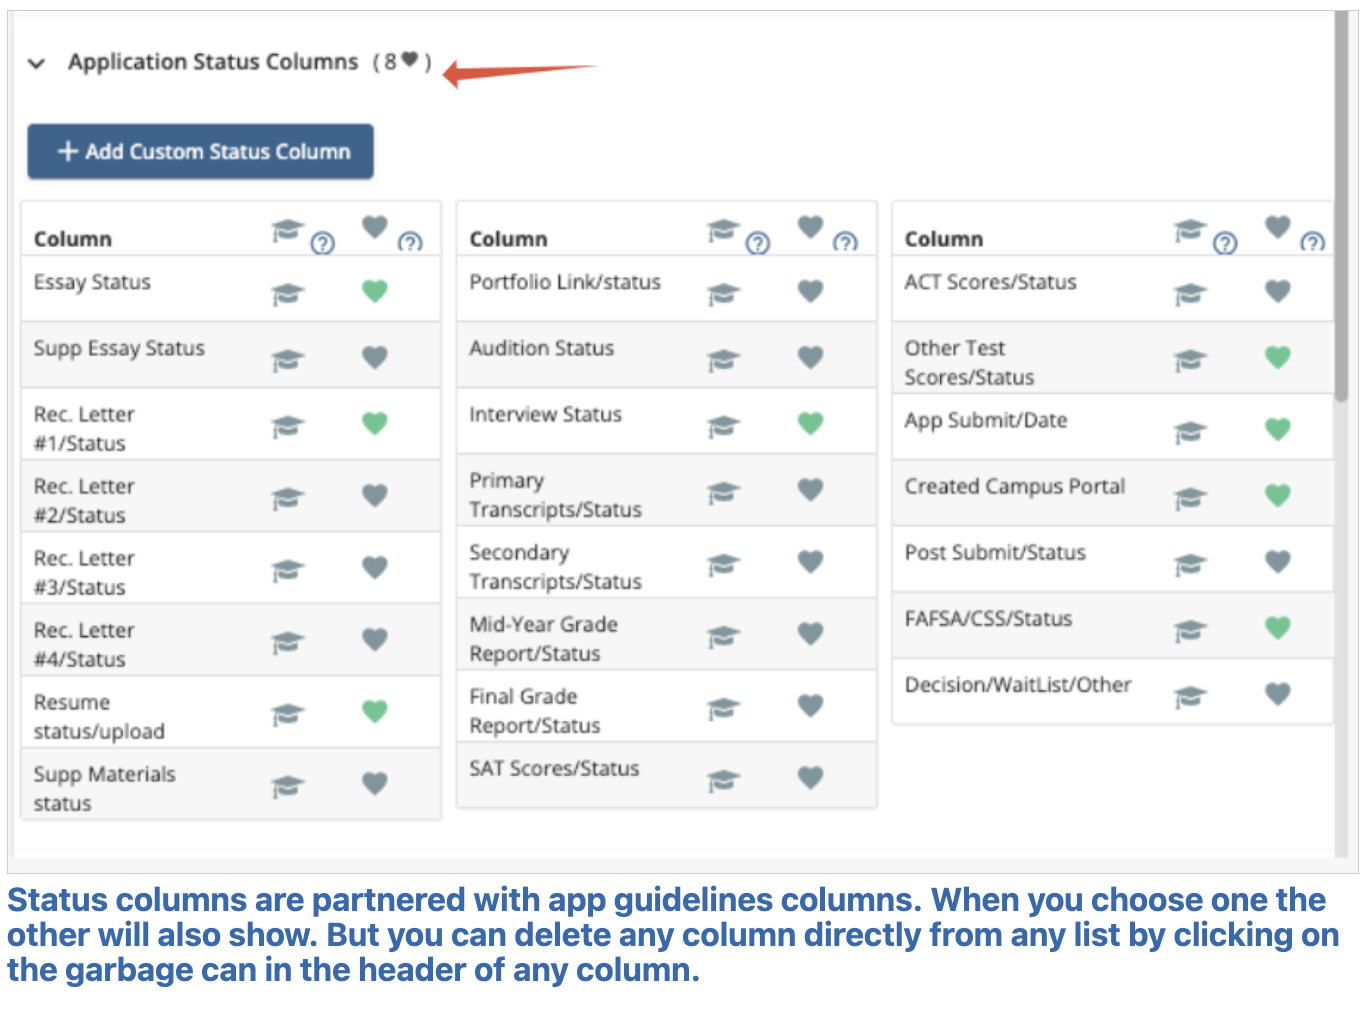The height and width of the screenshot is (1010, 1370).
Task: Toggle the heart beside App Submit/Date
Action: [1277, 428]
